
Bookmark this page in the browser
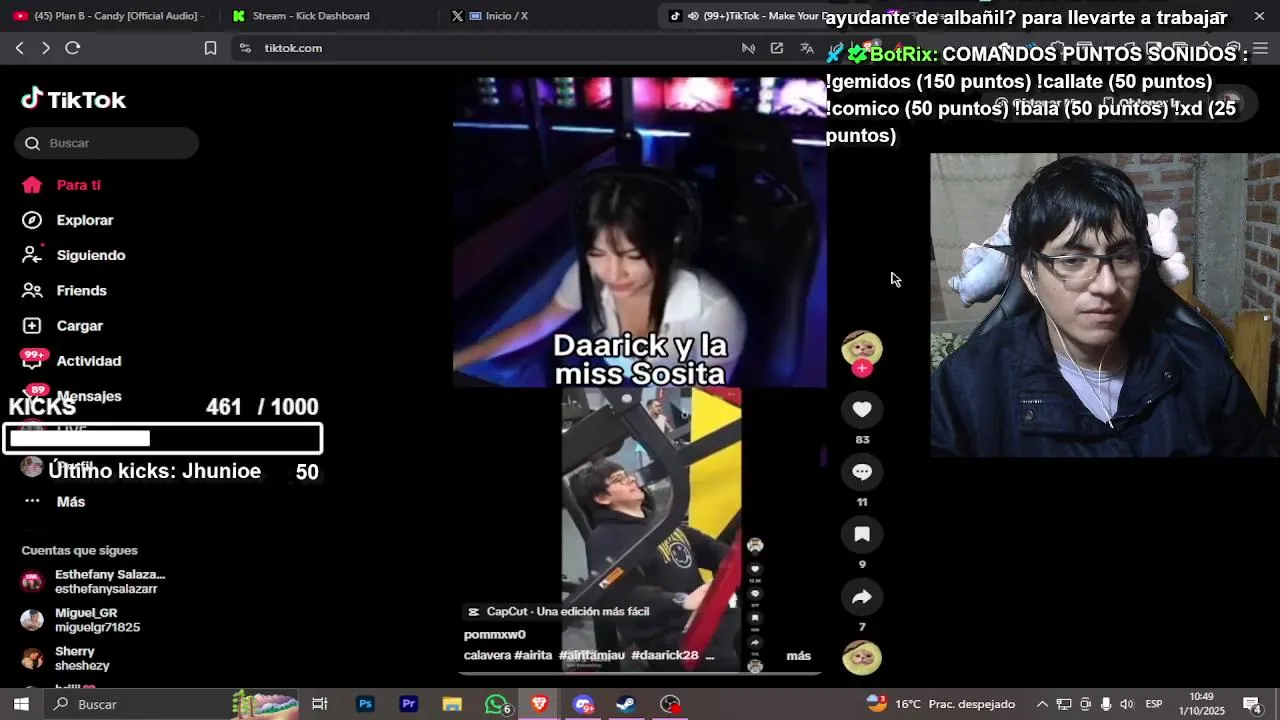click(210, 48)
